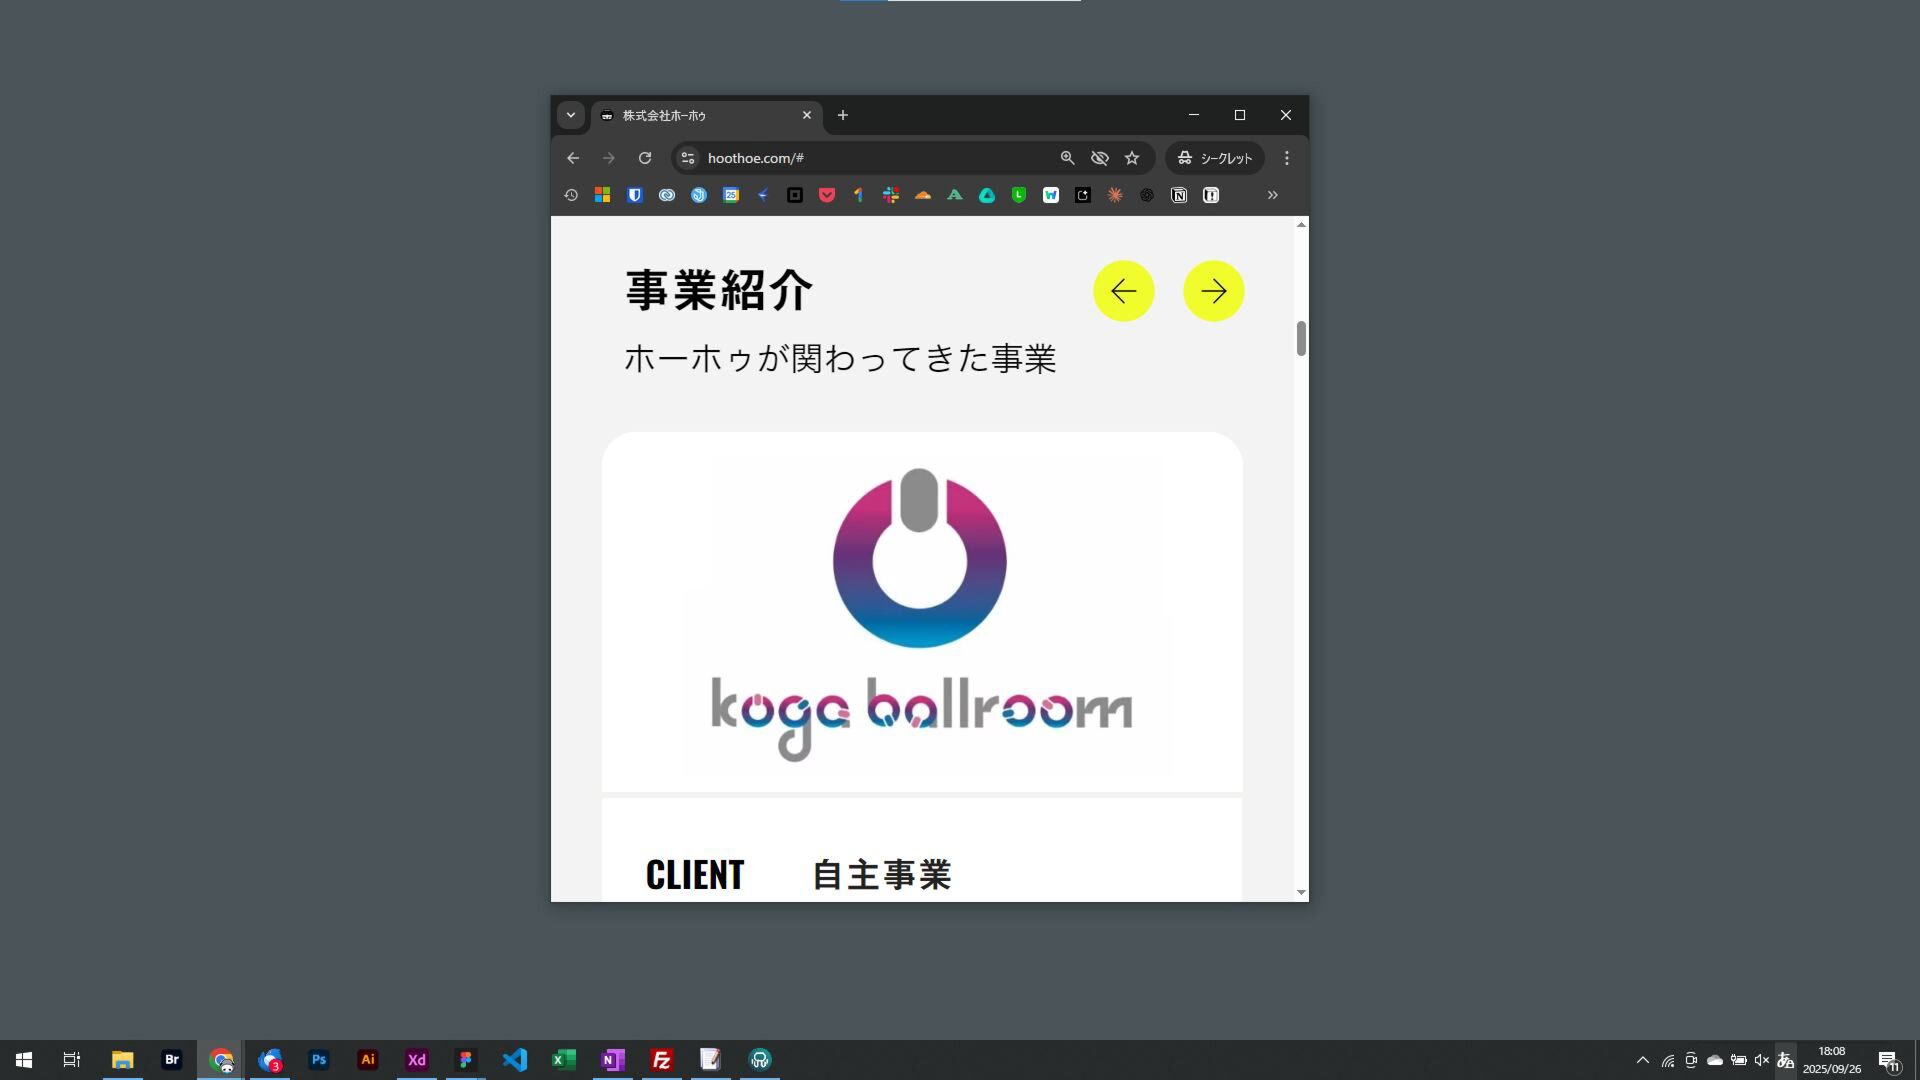Click the page vertical scrollbar thumb
This screenshot has width=1920, height=1080.
pyautogui.click(x=1301, y=338)
